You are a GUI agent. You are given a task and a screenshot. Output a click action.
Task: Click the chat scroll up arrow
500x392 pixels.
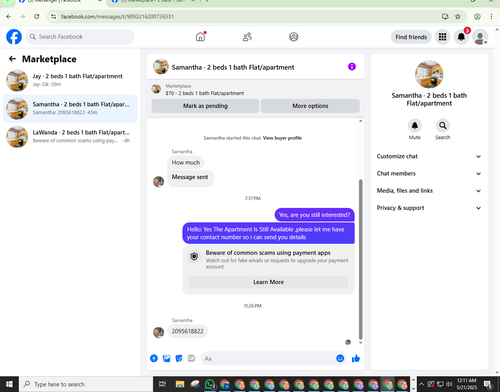tap(360, 121)
